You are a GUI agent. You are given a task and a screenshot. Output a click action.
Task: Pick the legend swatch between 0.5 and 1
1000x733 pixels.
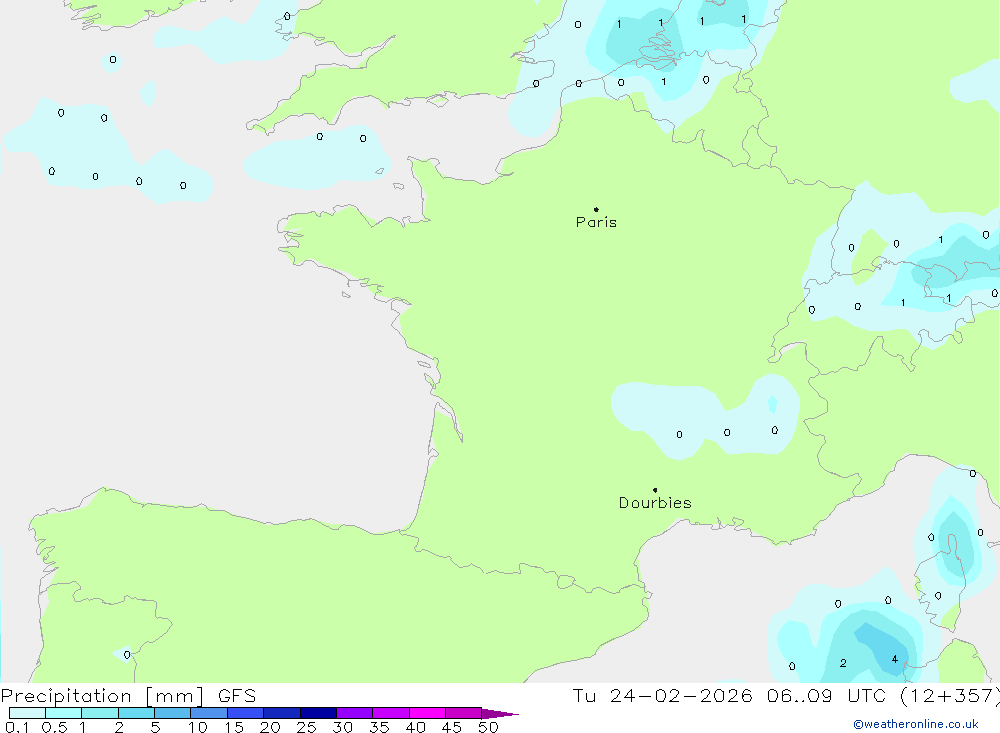(x=64, y=713)
